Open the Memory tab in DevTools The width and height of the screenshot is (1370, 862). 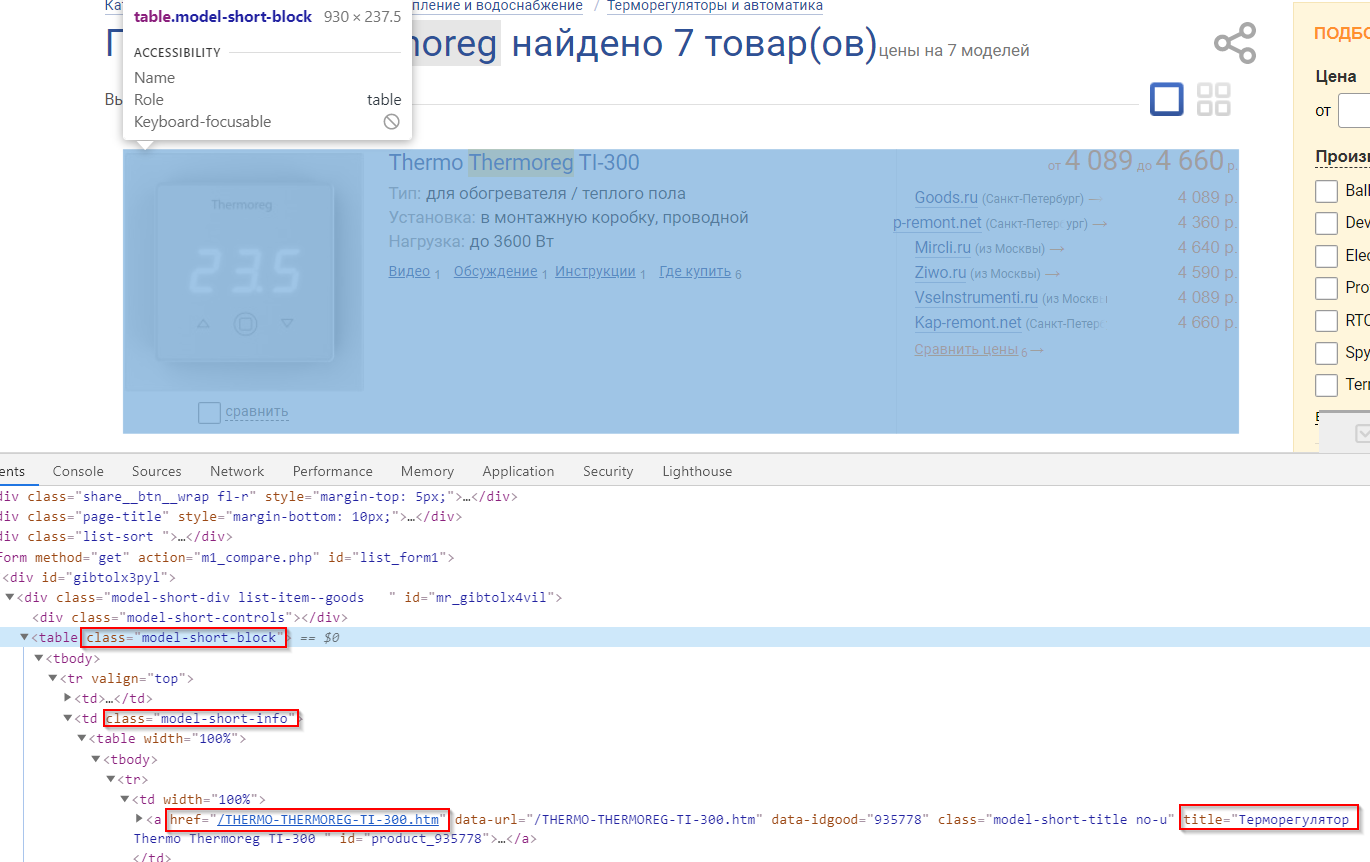(427, 471)
